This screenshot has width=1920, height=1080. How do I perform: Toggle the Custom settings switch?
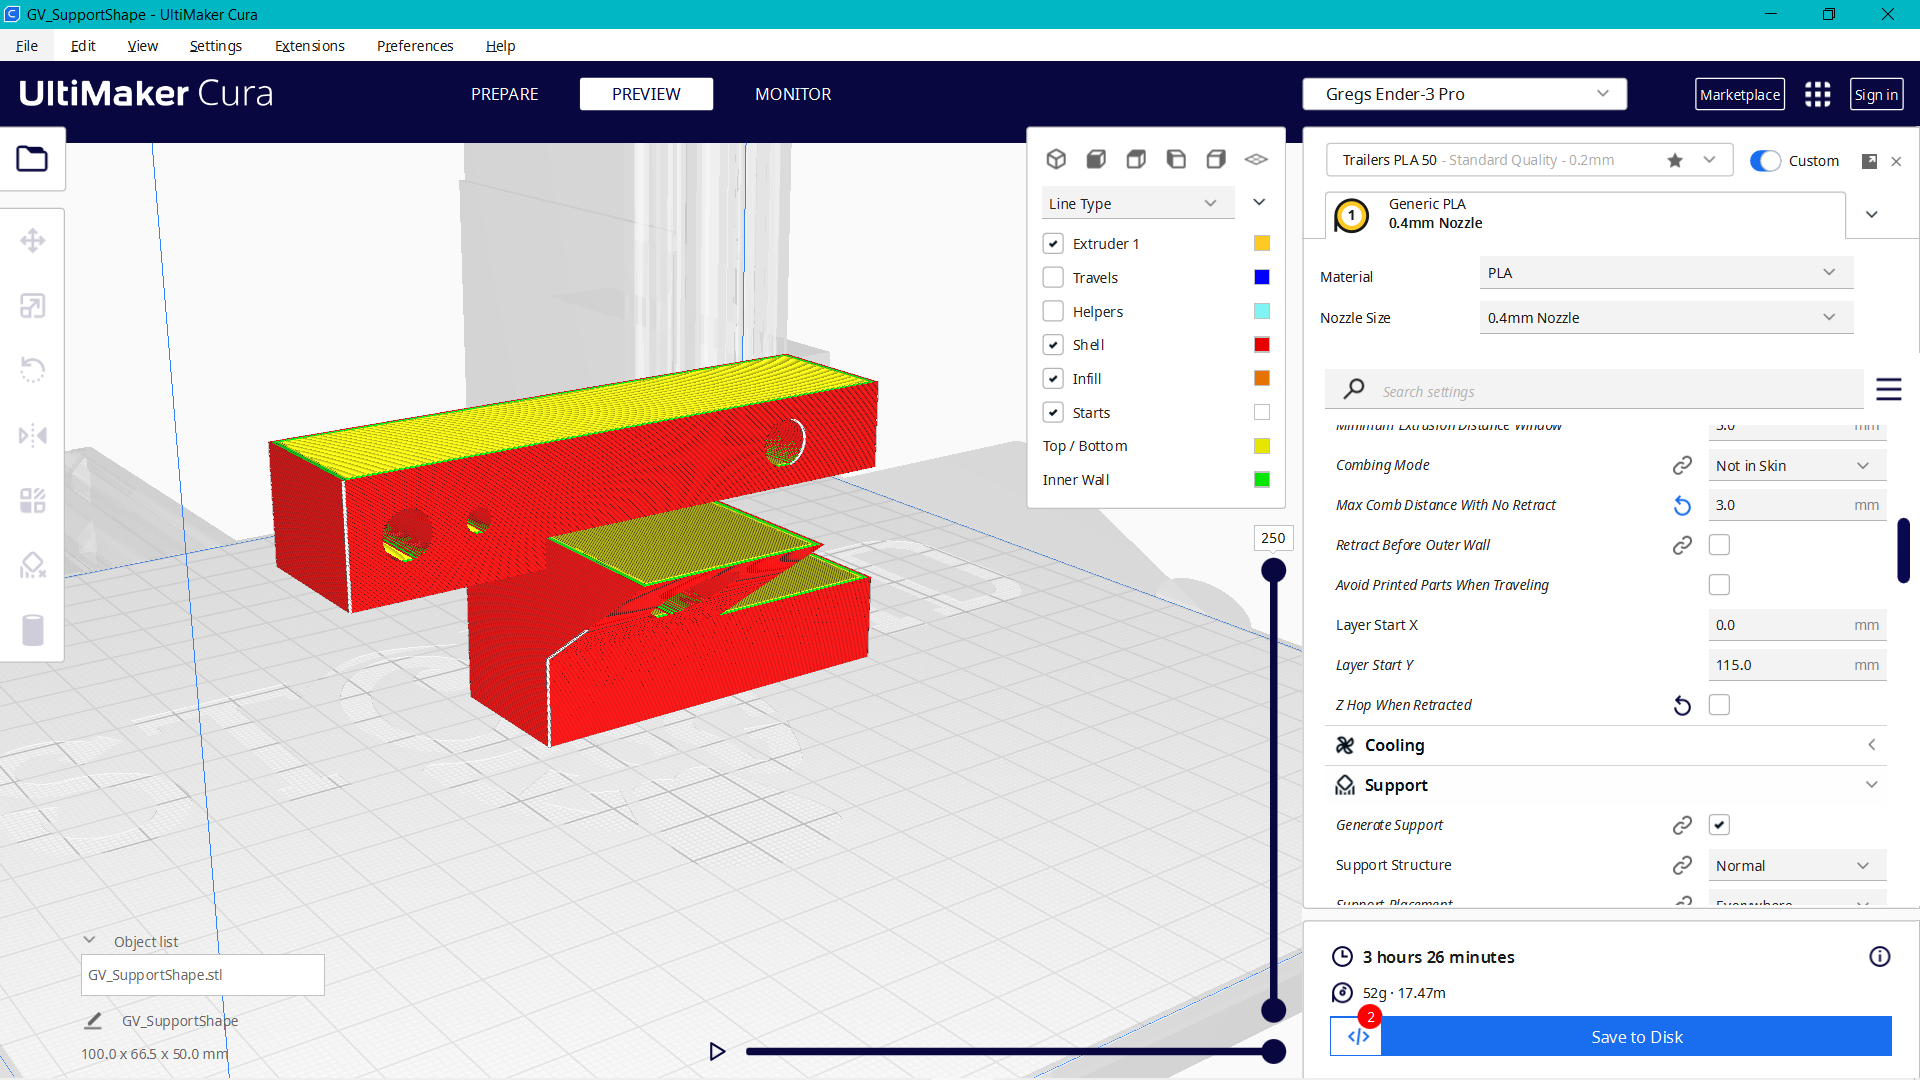(1765, 161)
